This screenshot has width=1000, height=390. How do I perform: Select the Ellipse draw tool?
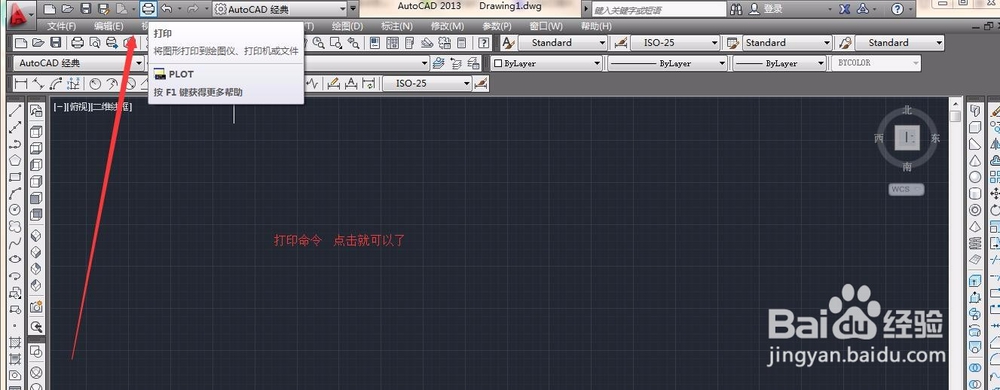15,259
